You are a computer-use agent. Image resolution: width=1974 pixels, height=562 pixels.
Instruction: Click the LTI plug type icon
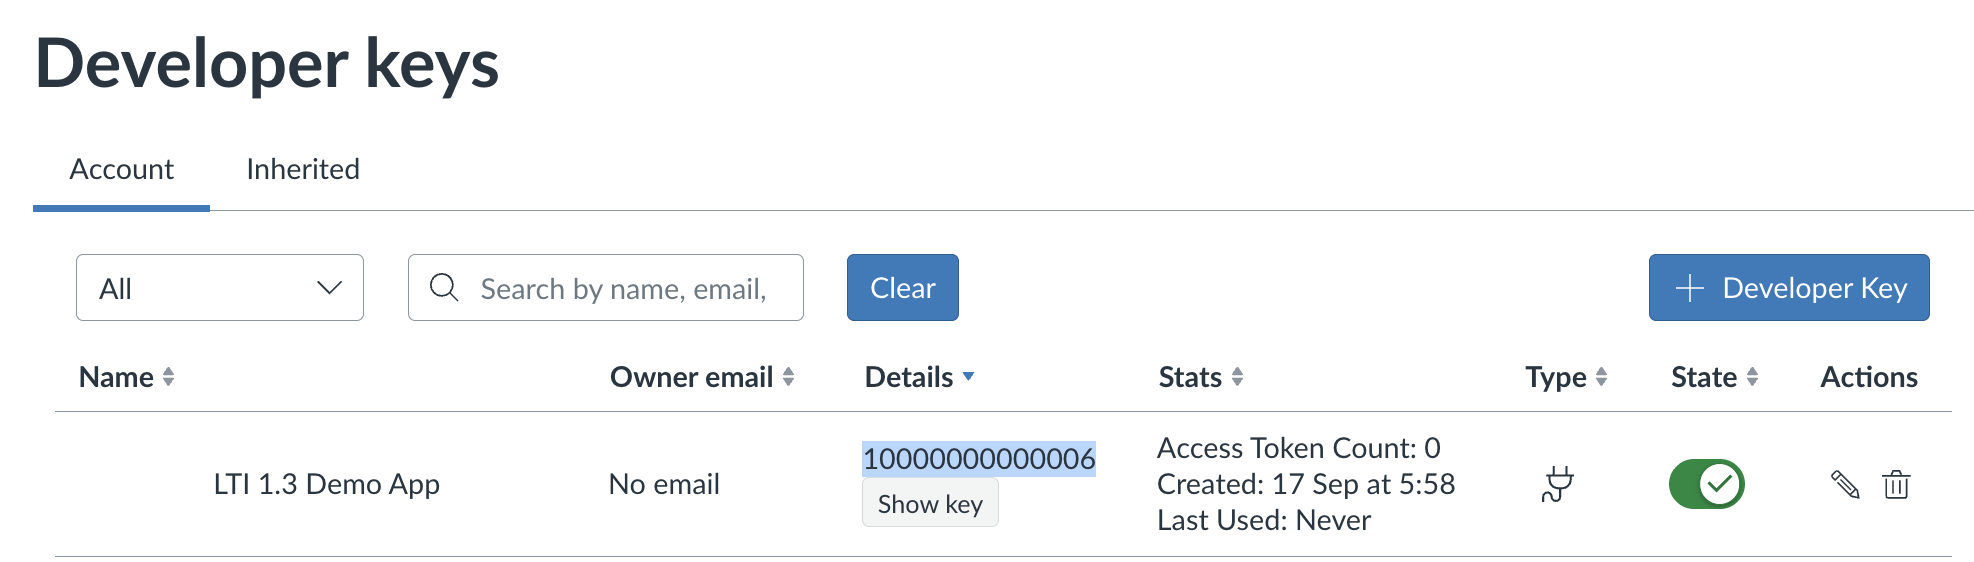click(x=1557, y=485)
